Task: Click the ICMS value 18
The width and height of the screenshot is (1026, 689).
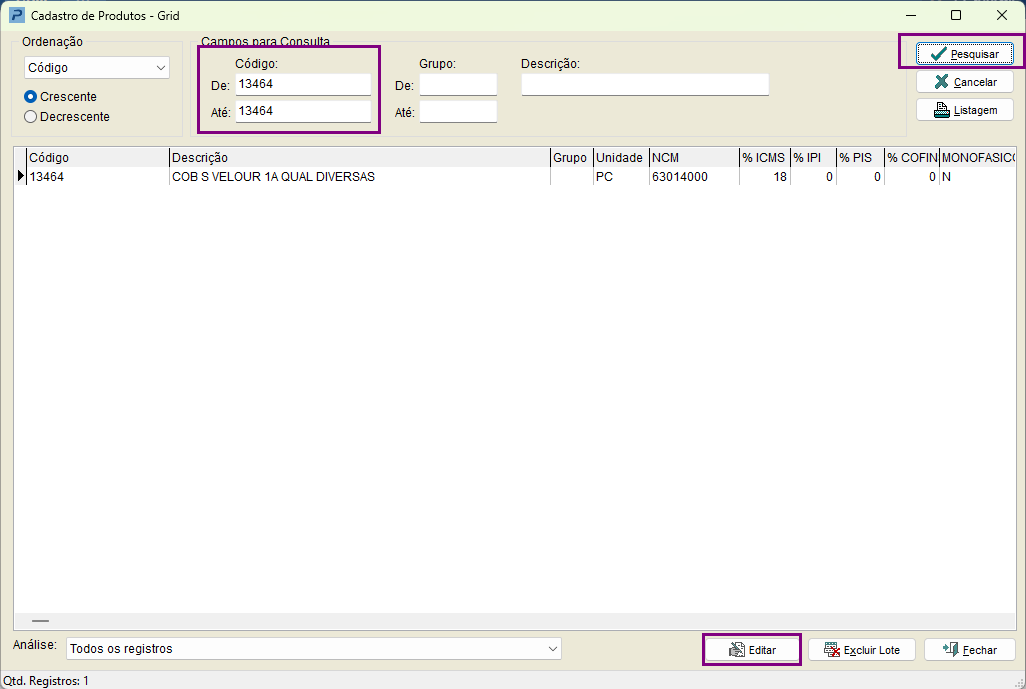Action: point(765,177)
